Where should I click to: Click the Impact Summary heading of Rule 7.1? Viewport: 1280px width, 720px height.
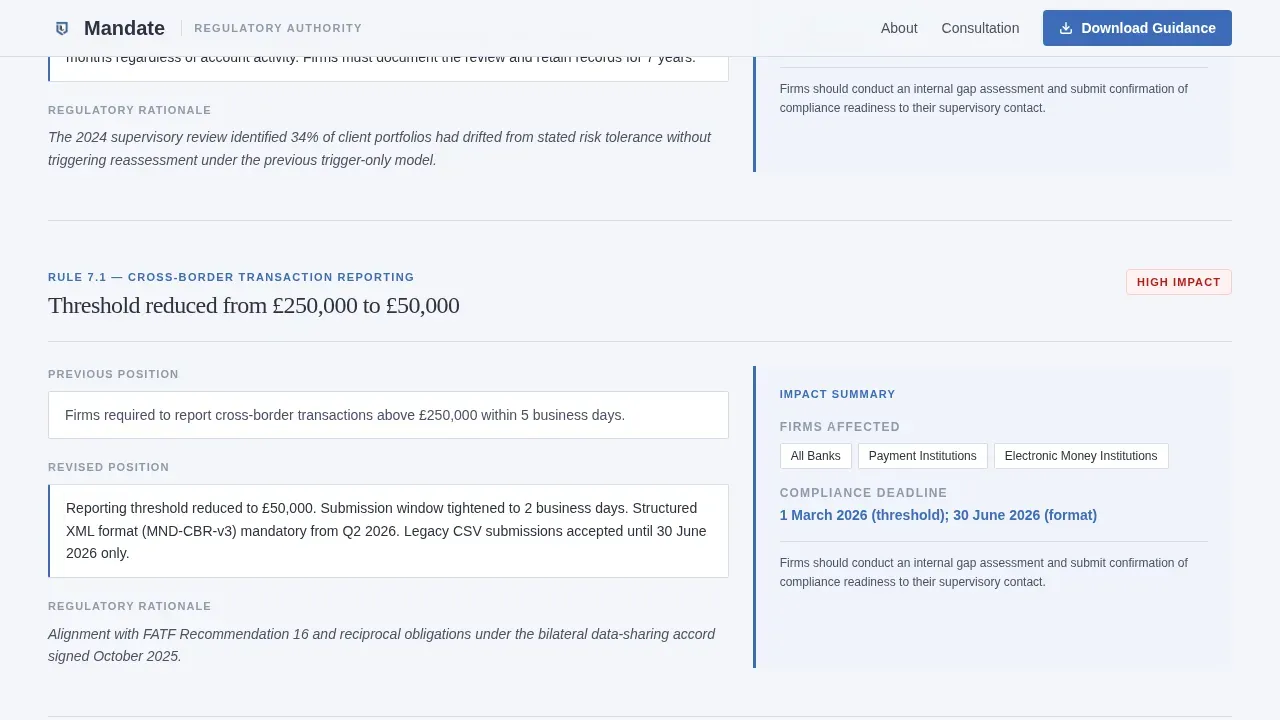click(x=838, y=394)
